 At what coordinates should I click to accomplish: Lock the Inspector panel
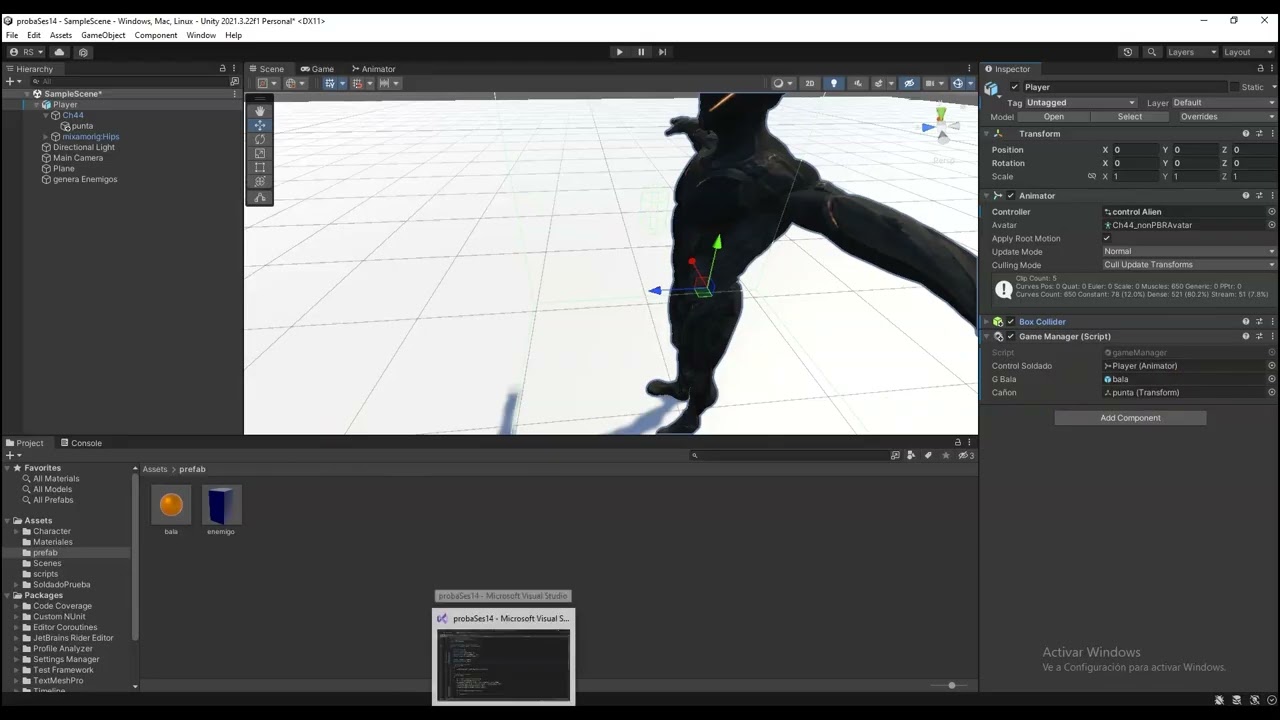1260,69
